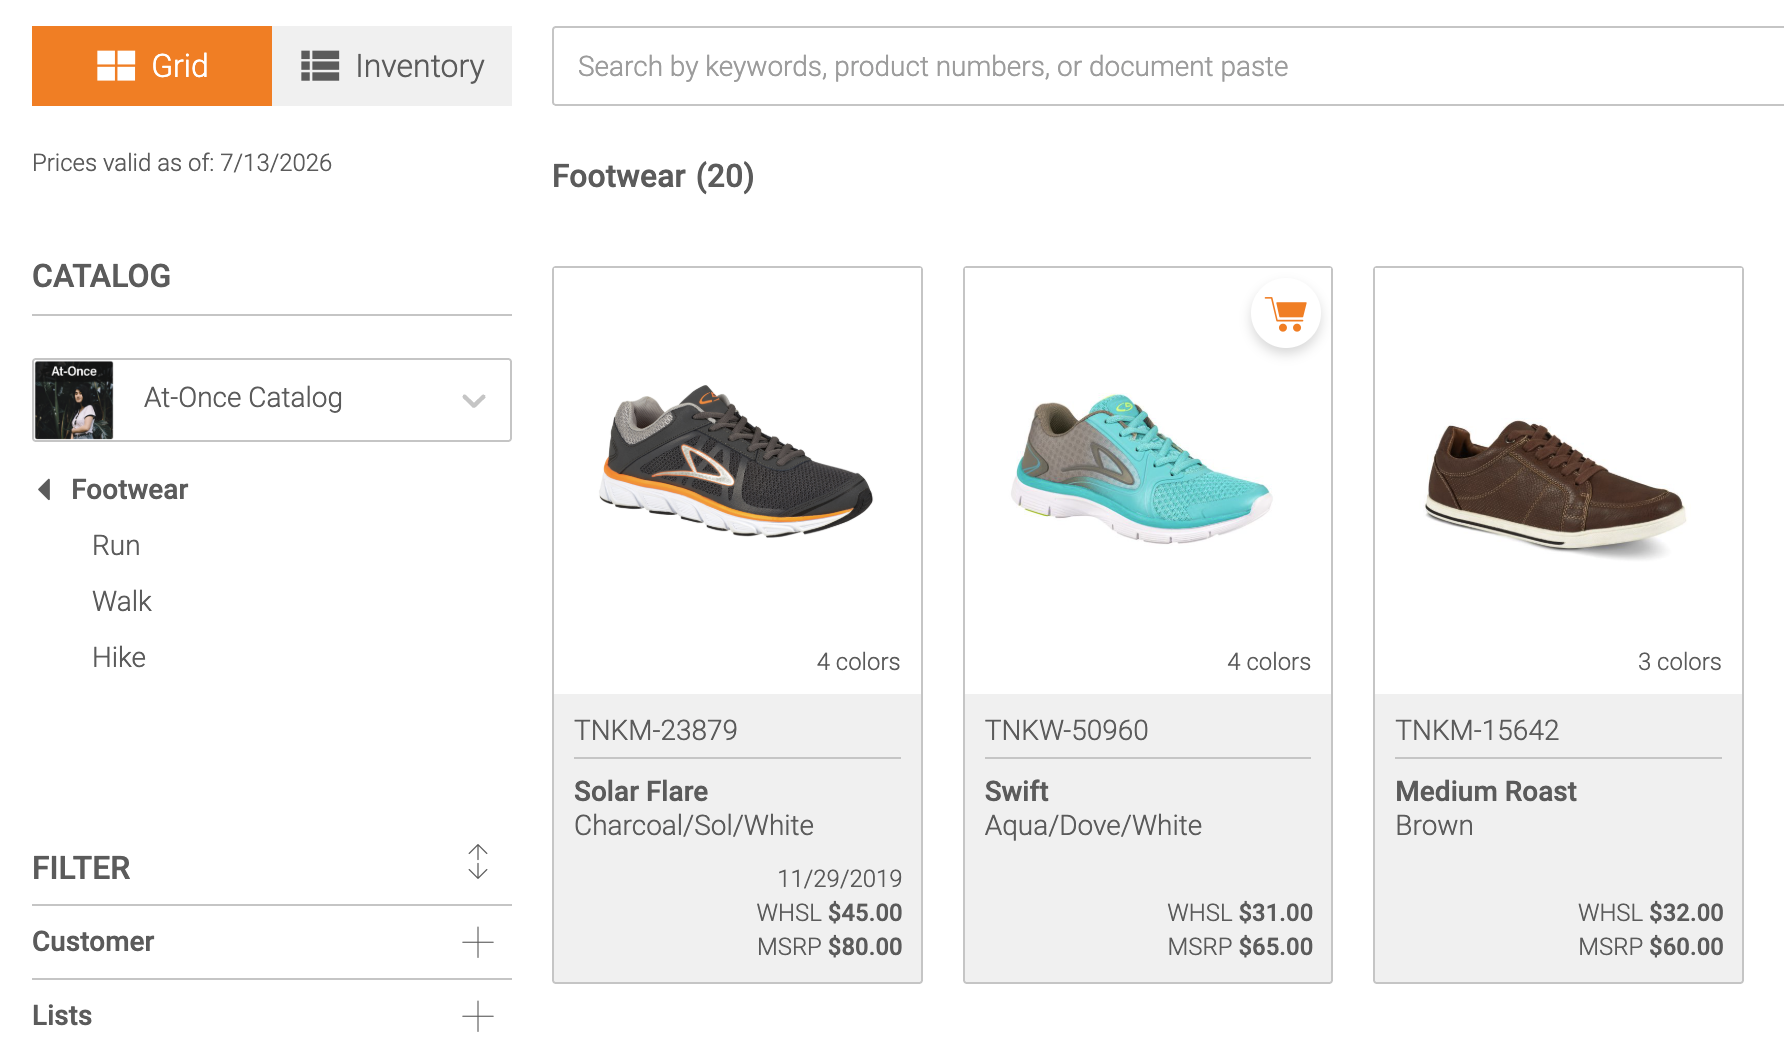Click MSRP $60.00 price
Viewport: 1784px width, 1052px height.
pyautogui.click(x=1651, y=947)
